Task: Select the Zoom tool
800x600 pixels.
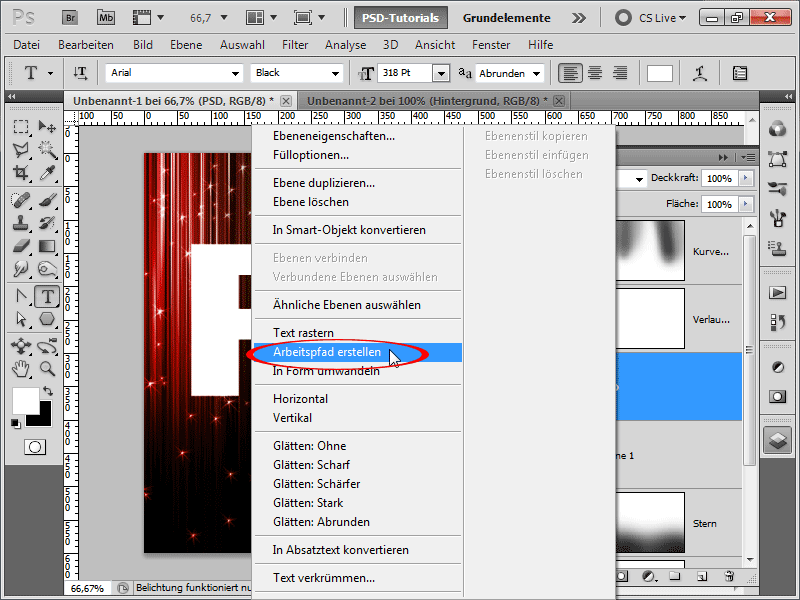Action: coord(47,368)
